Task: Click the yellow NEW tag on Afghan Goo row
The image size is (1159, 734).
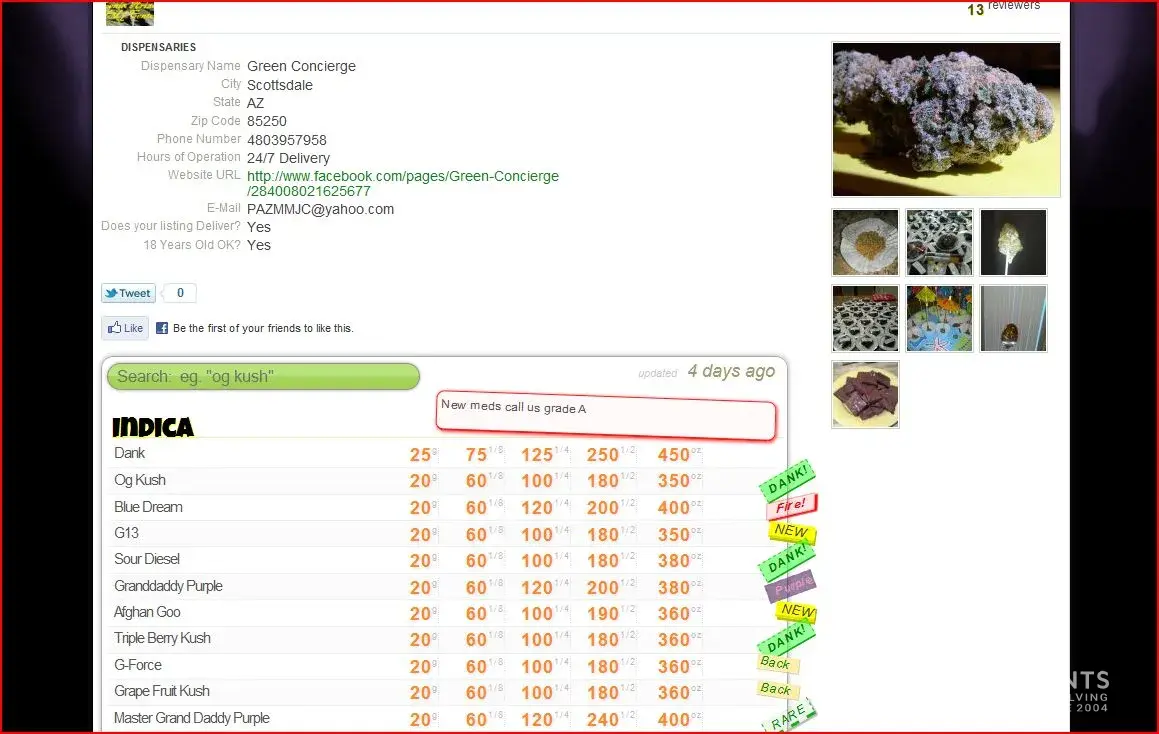Action: (796, 611)
